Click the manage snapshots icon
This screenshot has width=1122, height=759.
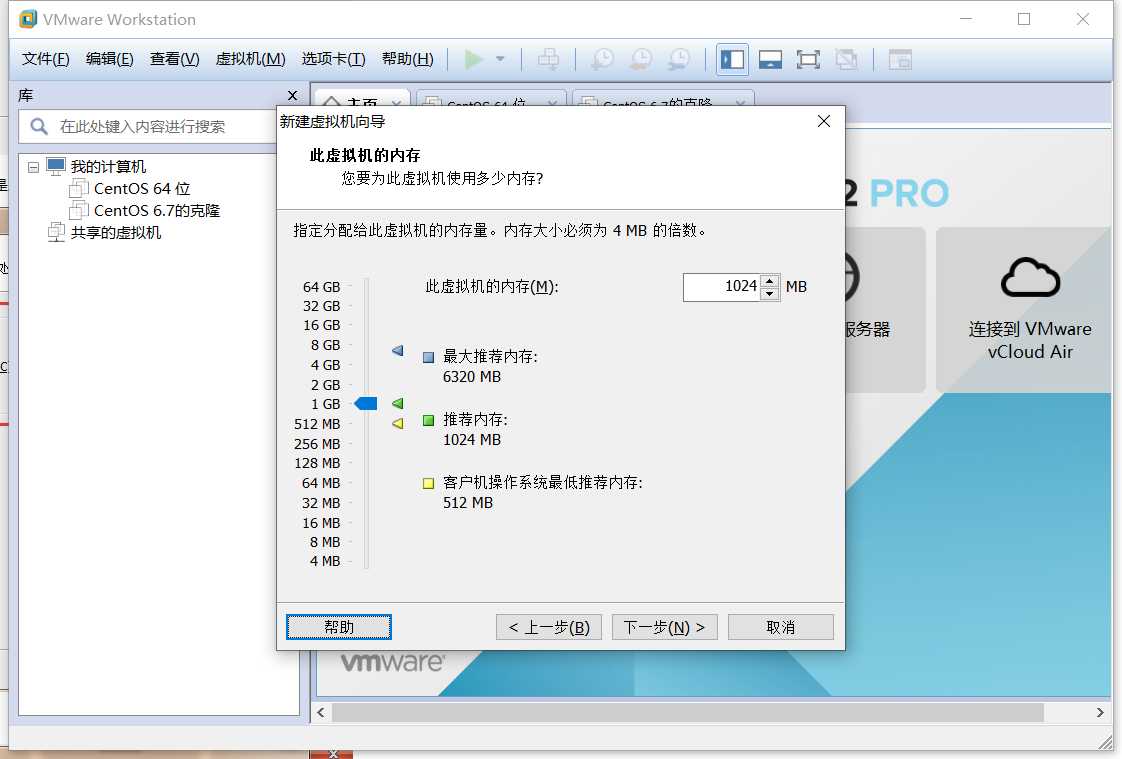pos(678,59)
